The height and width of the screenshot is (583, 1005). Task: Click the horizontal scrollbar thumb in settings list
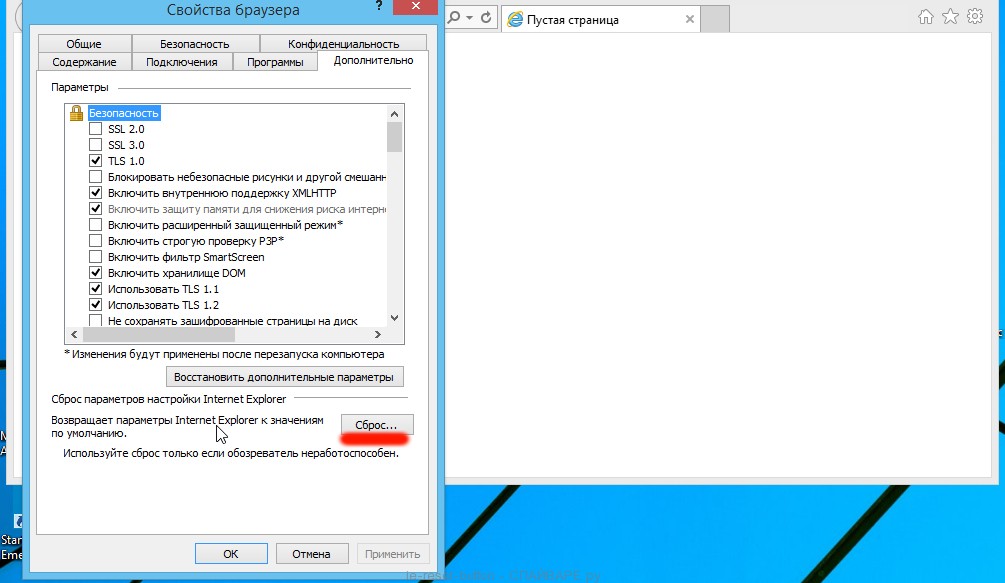click(158, 334)
